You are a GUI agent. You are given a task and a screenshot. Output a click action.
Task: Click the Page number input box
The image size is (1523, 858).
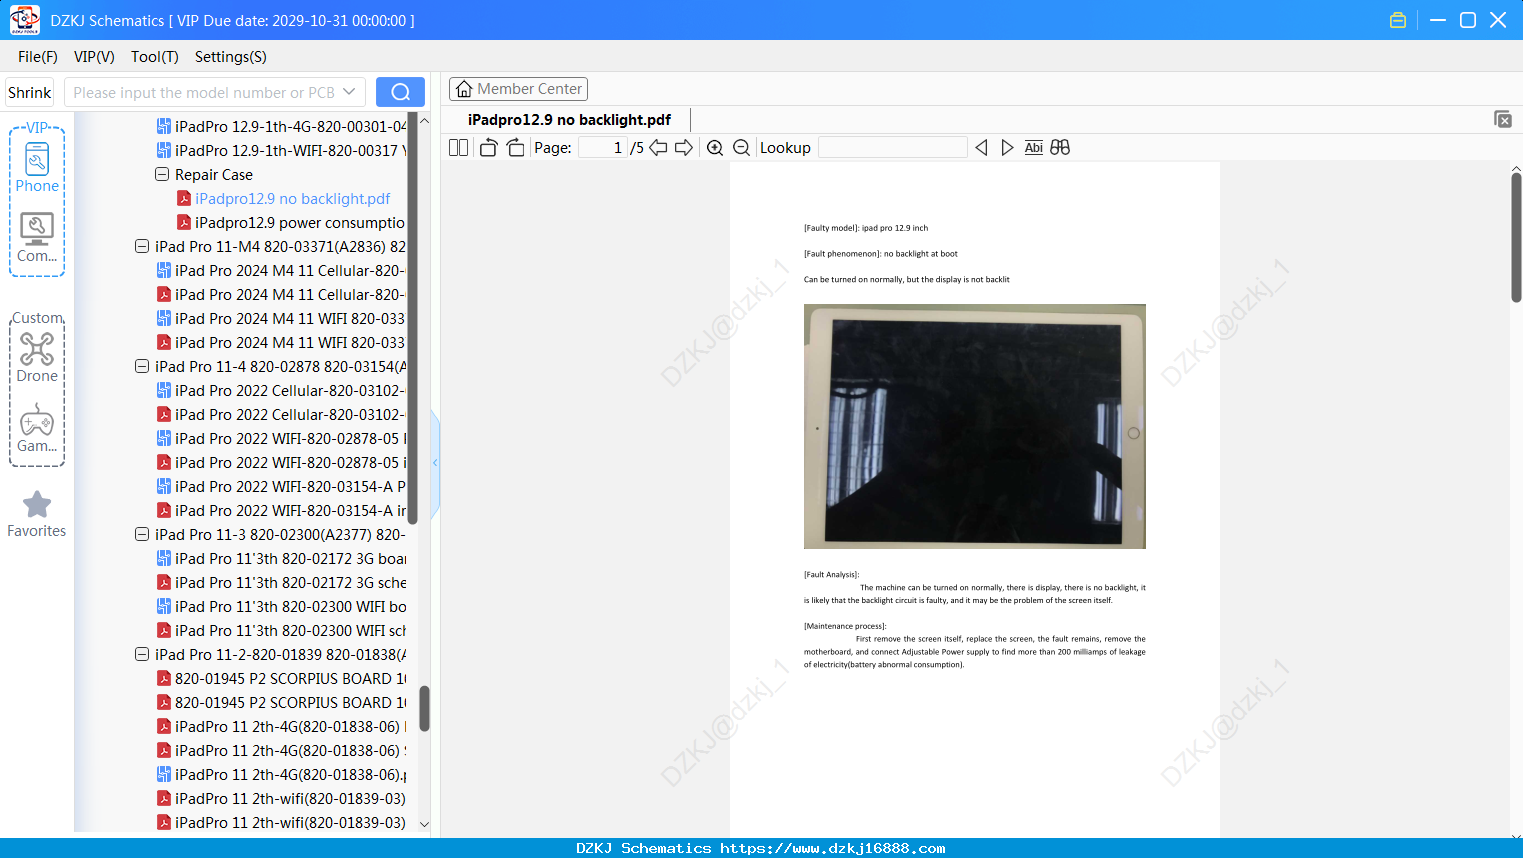pos(603,148)
